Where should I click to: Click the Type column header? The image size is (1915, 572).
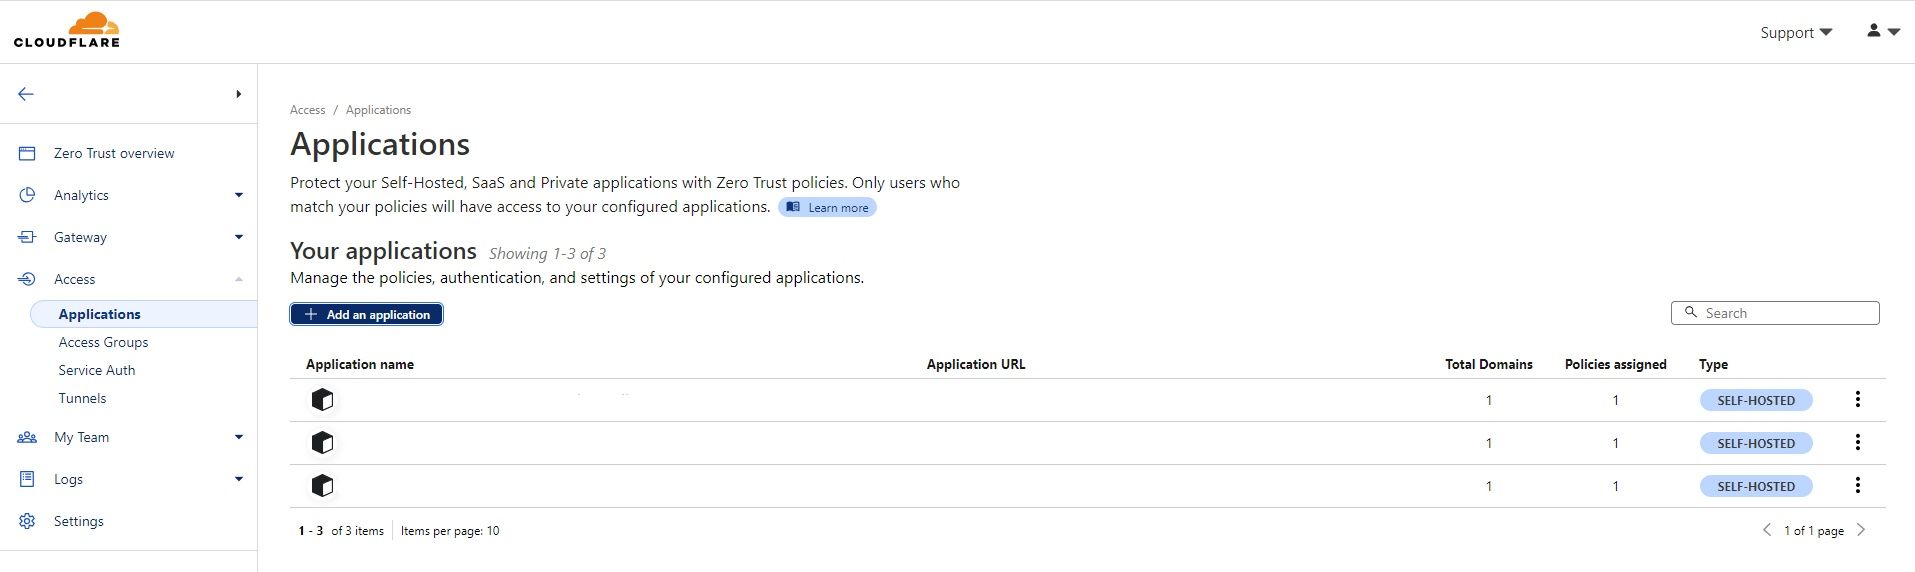coord(1713,364)
